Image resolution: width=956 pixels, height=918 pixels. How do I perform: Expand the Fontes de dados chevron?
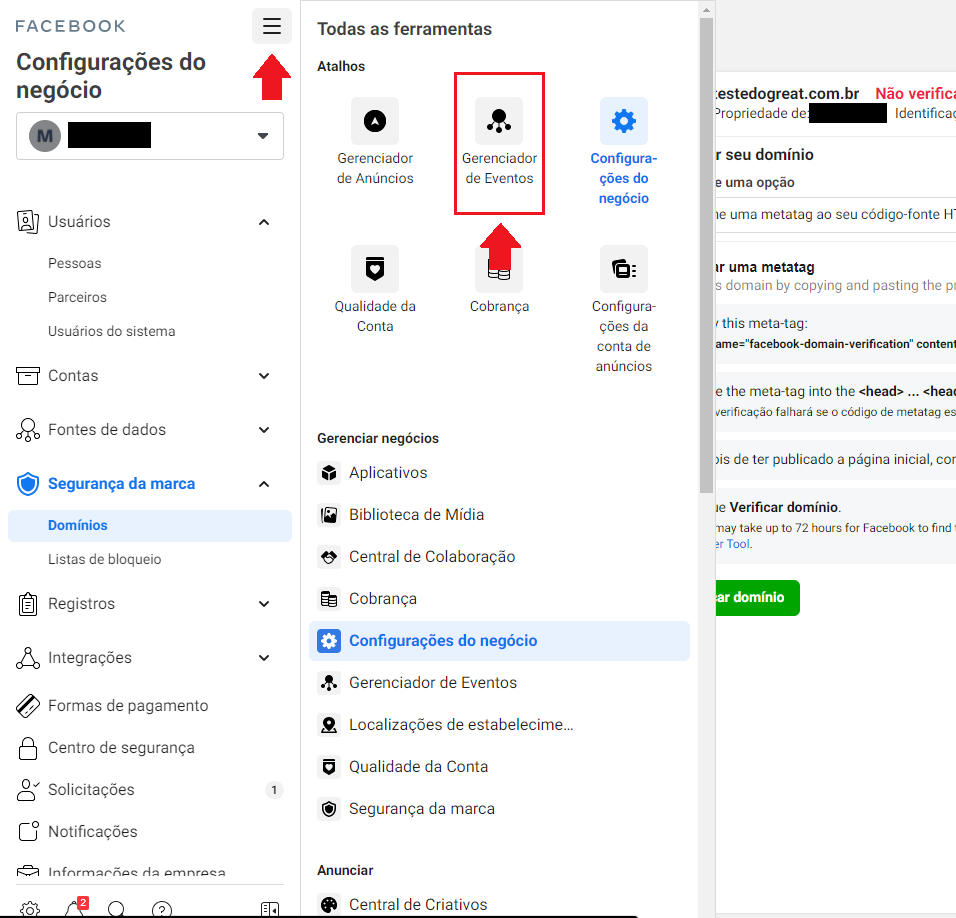264,430
